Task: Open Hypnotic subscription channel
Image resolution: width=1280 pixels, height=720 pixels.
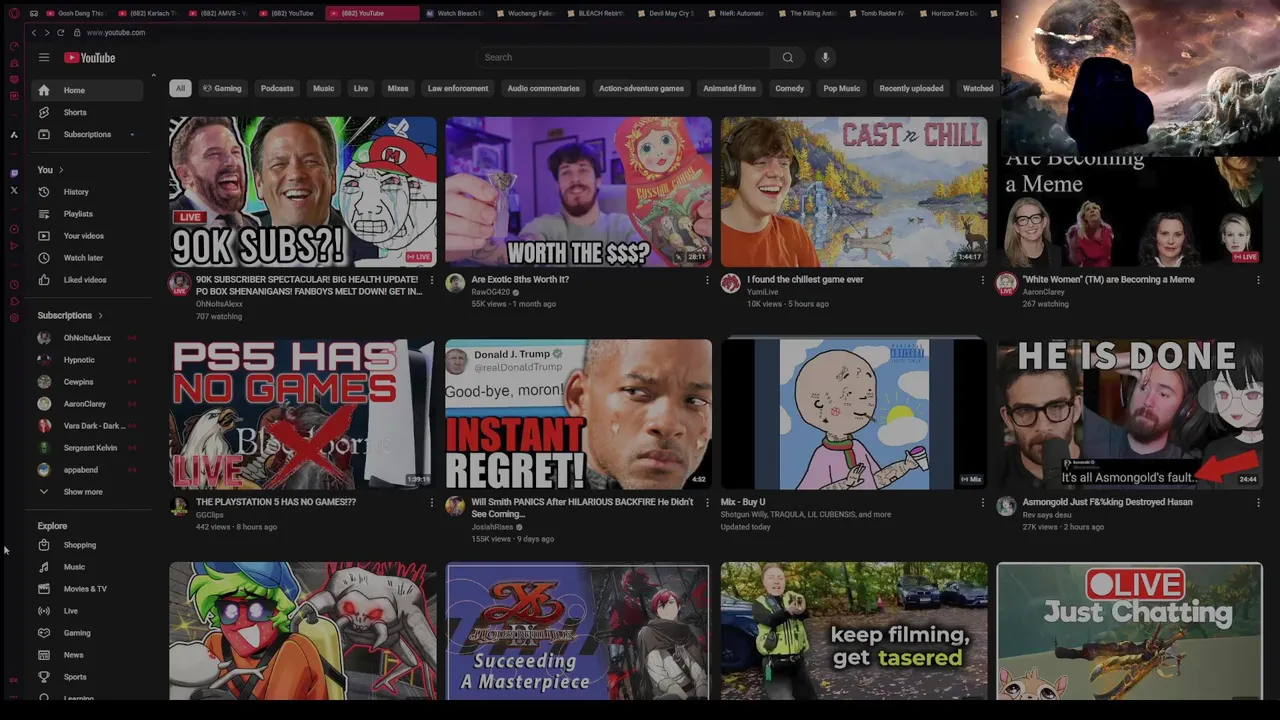Action: (86, 360)
